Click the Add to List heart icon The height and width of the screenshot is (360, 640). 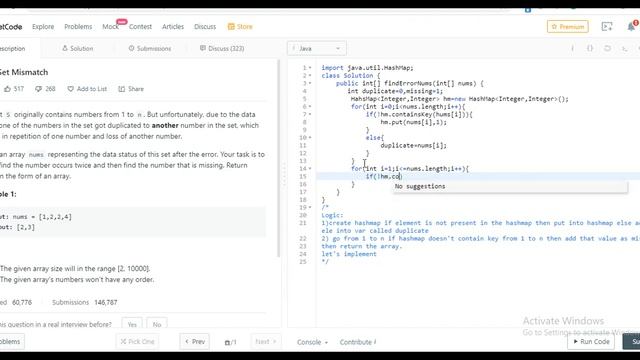point(71,89)
